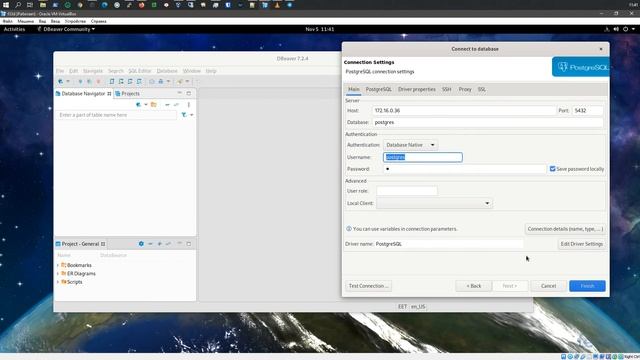Click the table name search box in navigator
640x360 pixels.
tap(117, 115)
